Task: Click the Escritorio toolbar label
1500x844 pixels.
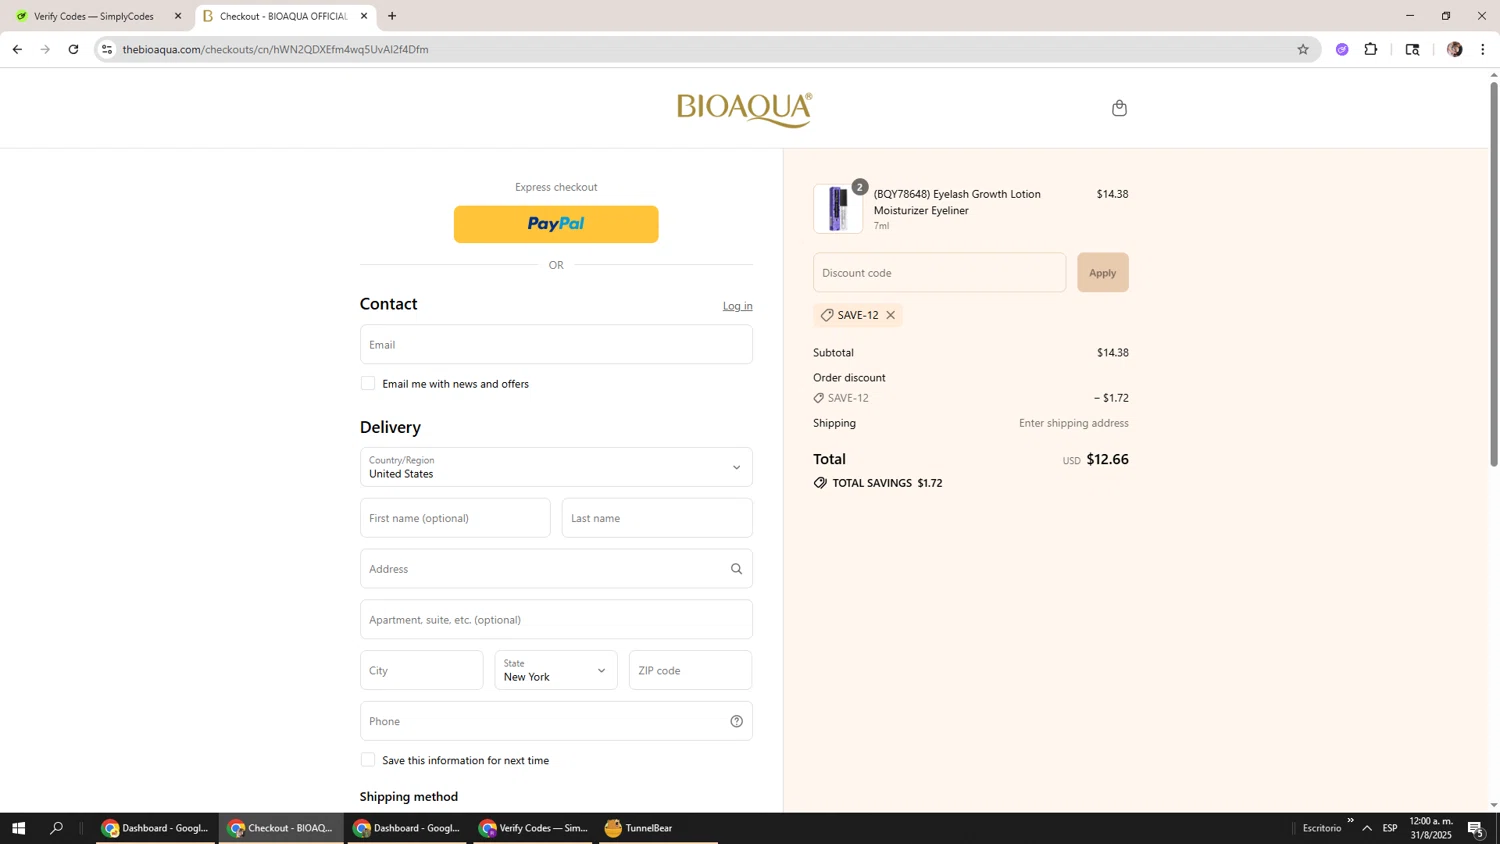Action: pos(1321,828)
